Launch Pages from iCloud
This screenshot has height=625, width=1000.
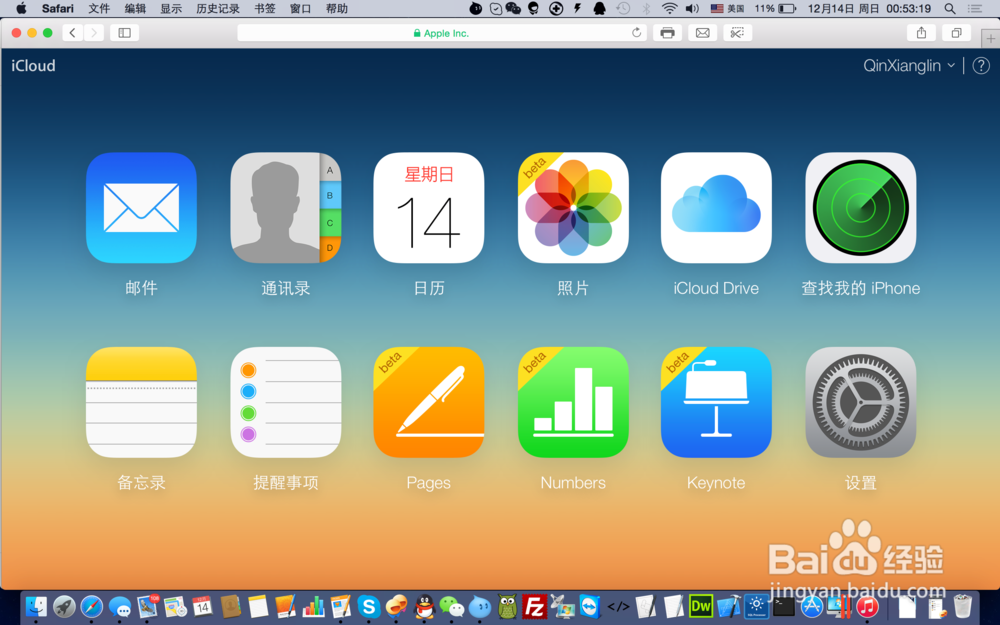coord(429,402)
